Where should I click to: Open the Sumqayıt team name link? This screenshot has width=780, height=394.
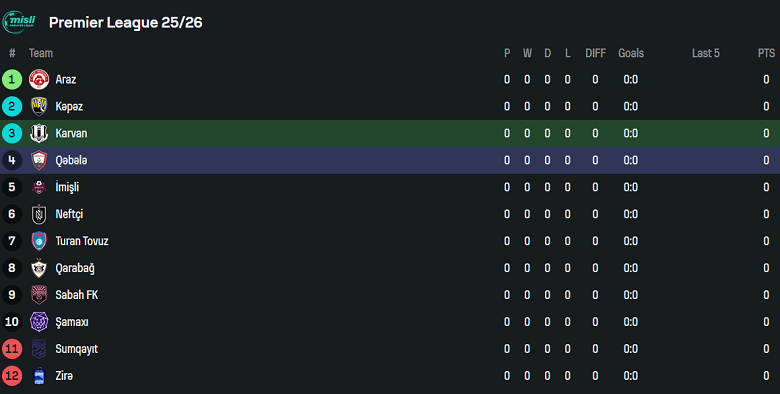pyautogui.click(x=77, y=349)
